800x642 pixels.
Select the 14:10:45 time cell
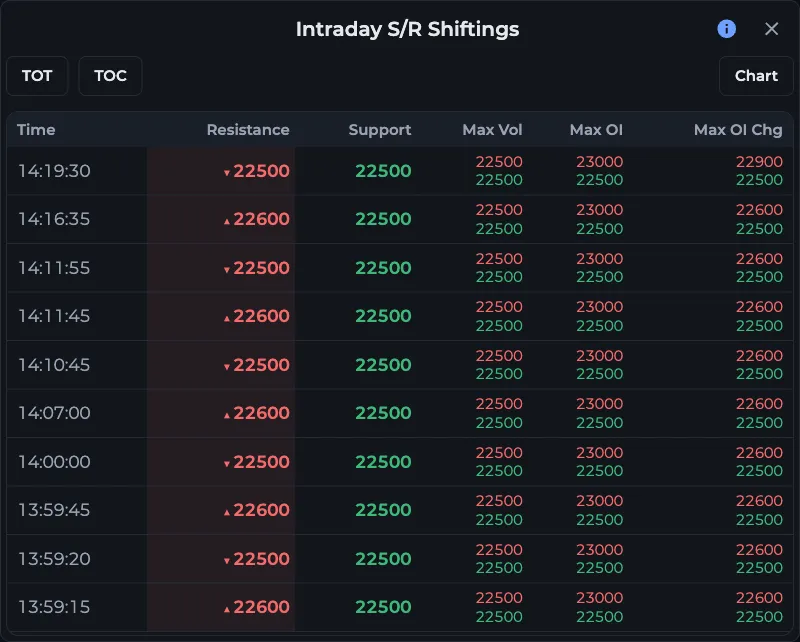pyautogui.click(x=54, y=364)
